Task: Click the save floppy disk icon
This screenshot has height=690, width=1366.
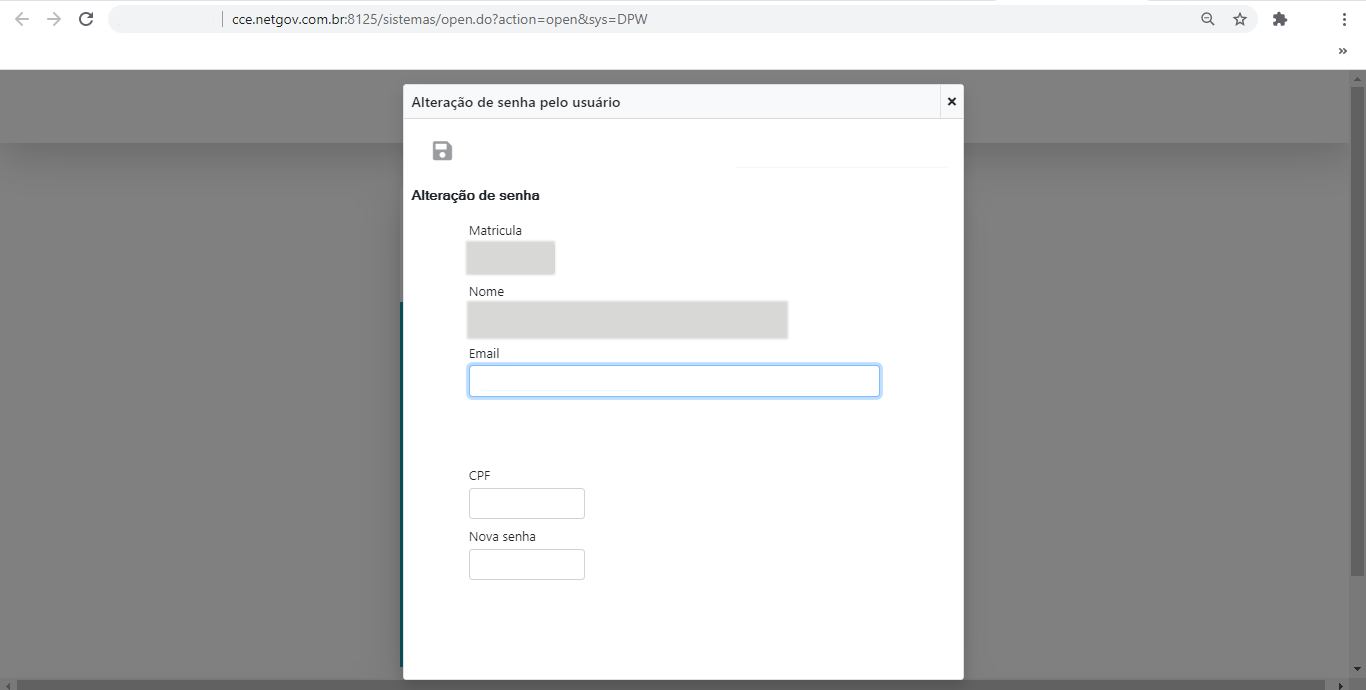Action: tap(442, 151)
